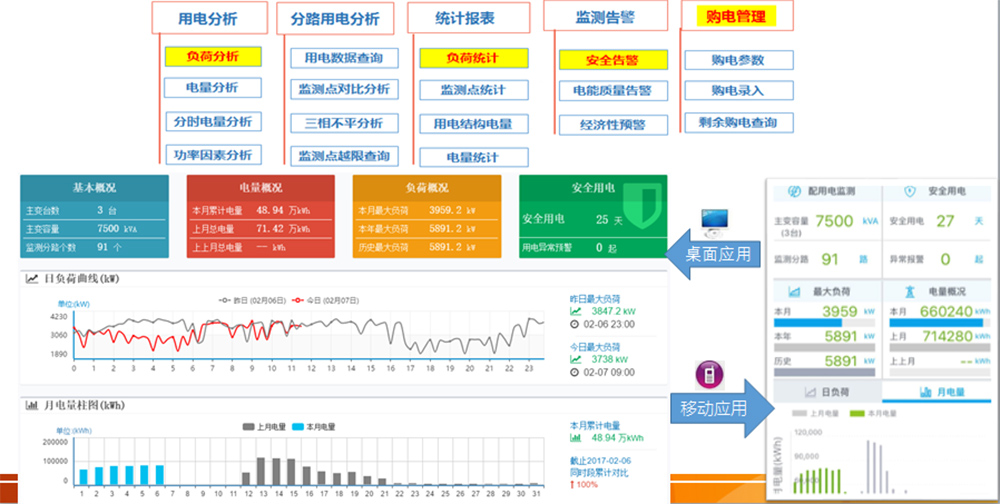Click clock icon beside 02-07 09:00

576,373
